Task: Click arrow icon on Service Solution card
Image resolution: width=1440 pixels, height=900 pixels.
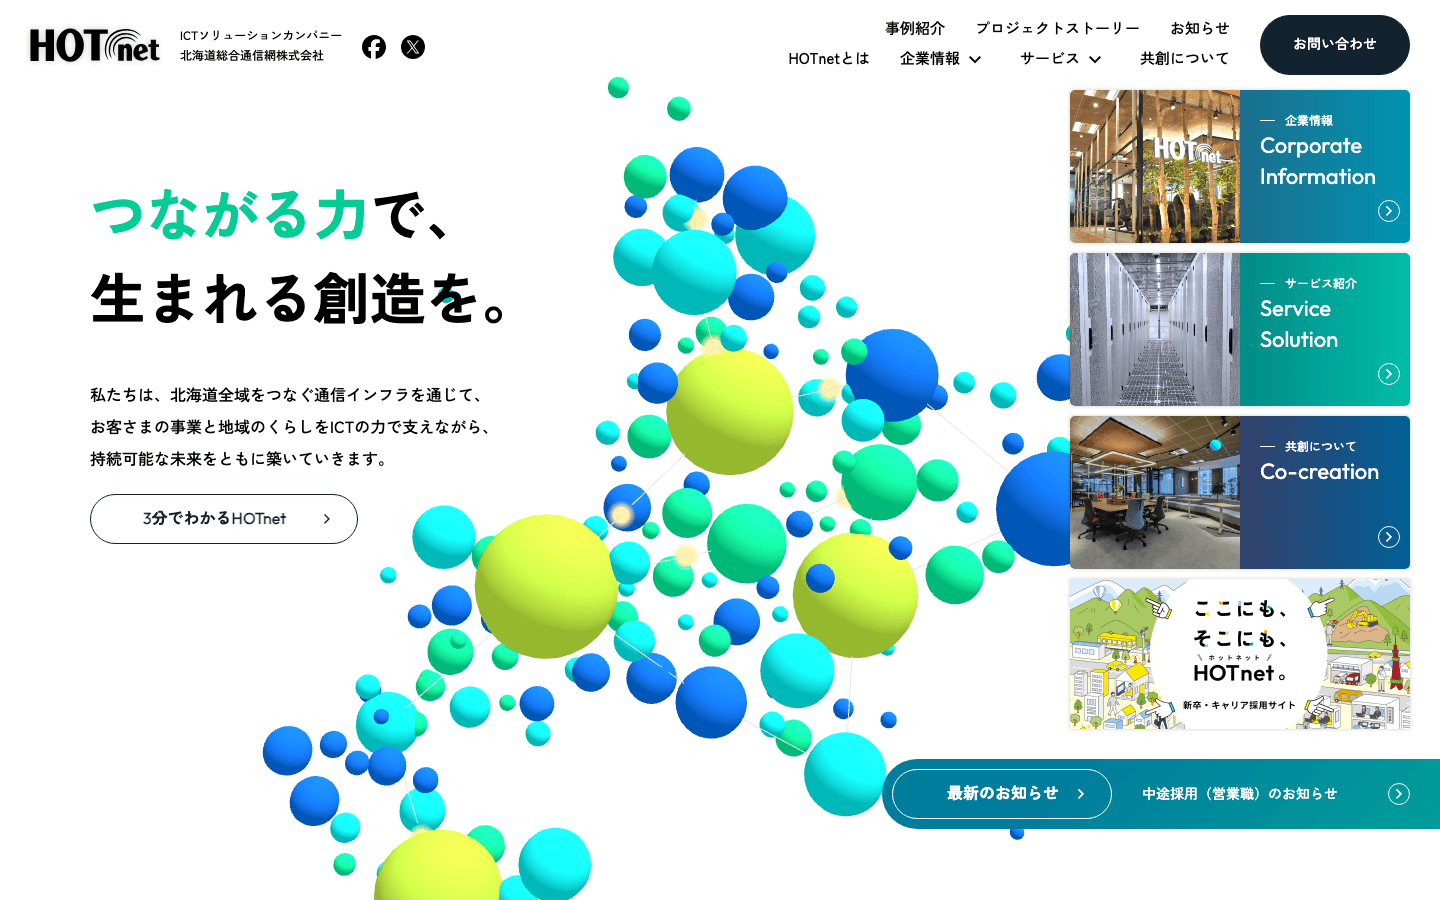Action: click(x=1389, y=374)
